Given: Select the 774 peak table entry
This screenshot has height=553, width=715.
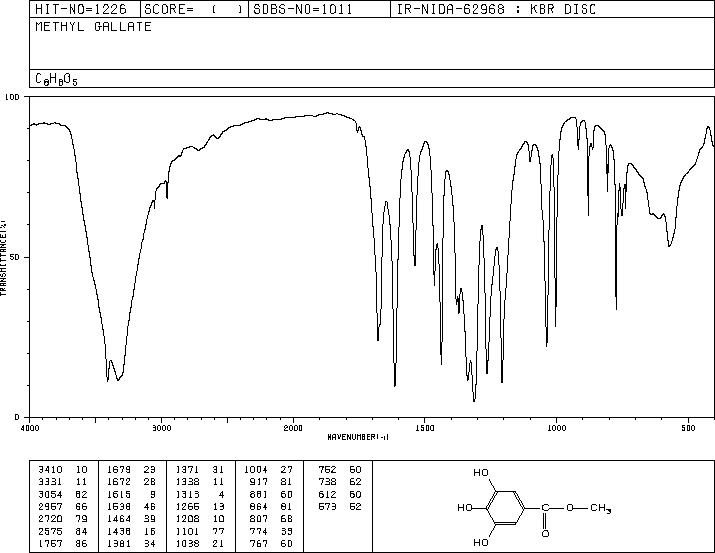Looking at the screenshot, I should [x=259, y=532].
